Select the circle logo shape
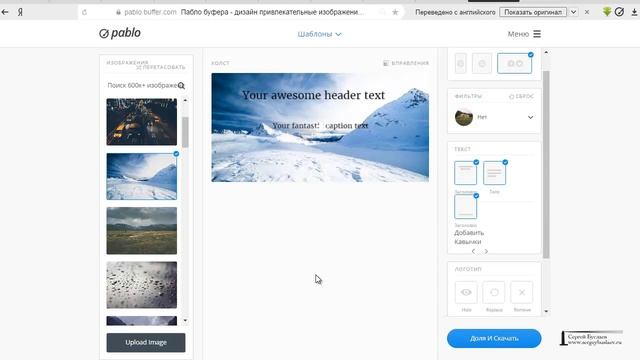The height and width of the screenshot is (360, 640). [494, 292]
